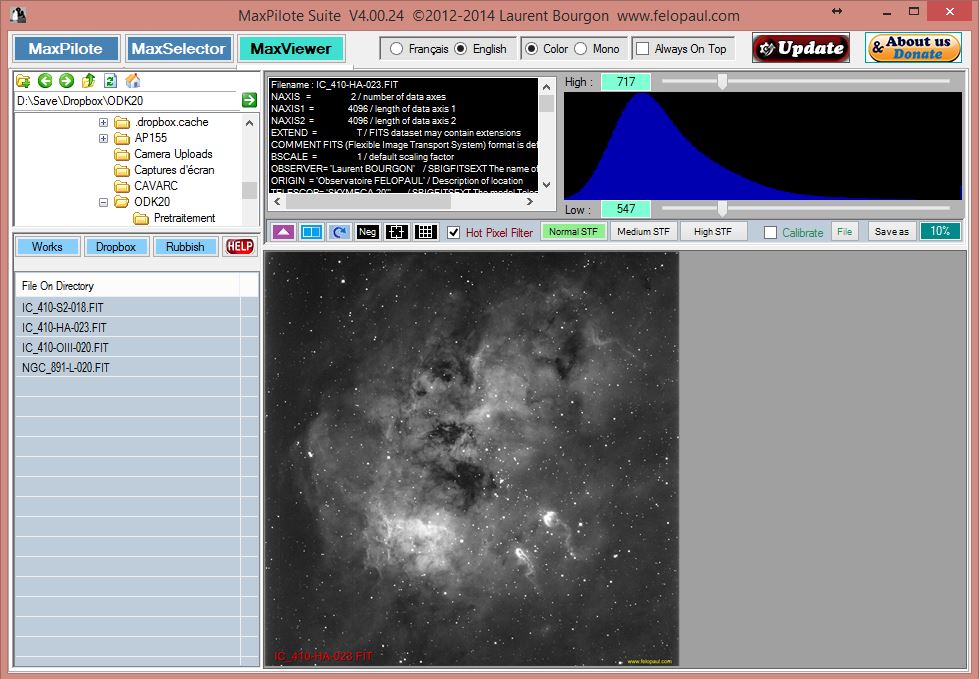Apply Medium STF stretch
The image size is (980, 679).
tap(643, 231)
